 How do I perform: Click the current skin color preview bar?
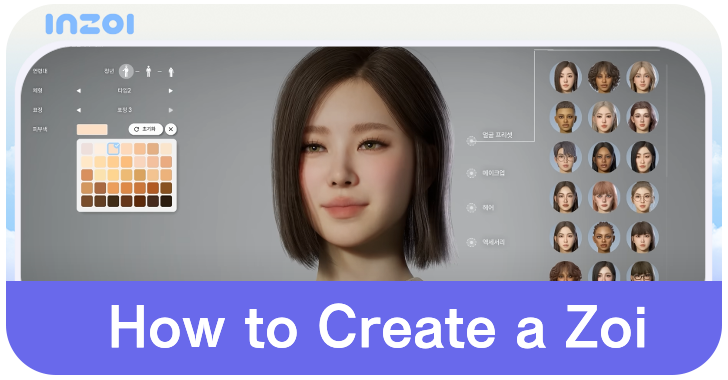(x=92, y=129)
